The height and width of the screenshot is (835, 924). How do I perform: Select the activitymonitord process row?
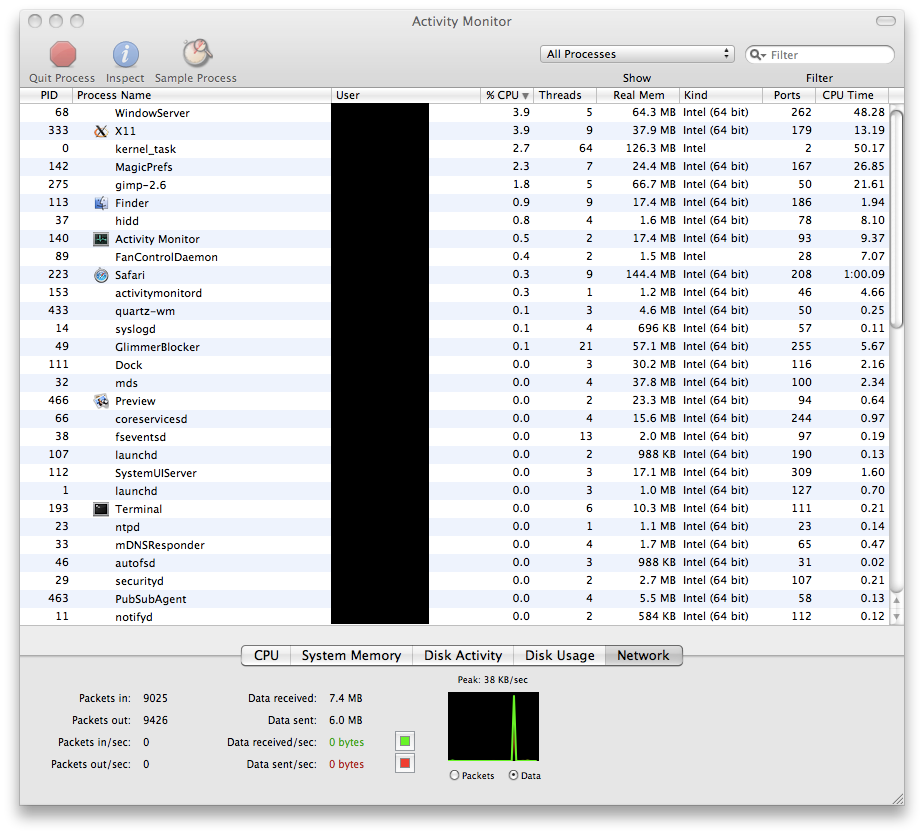coord(454,292)
